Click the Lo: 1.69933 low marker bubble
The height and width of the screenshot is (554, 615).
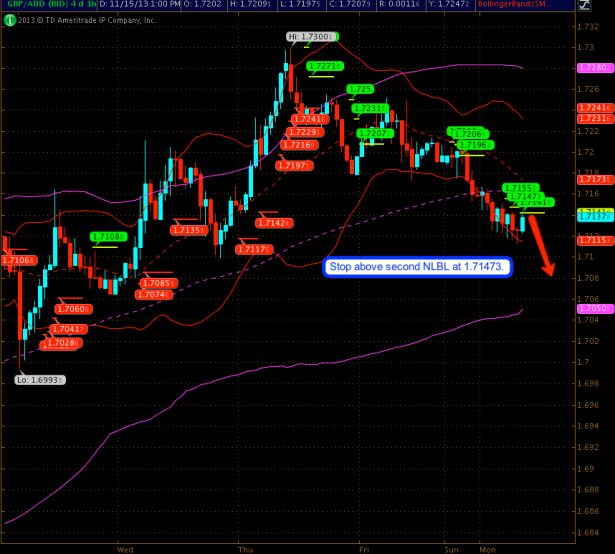click(x=40, y=380)
